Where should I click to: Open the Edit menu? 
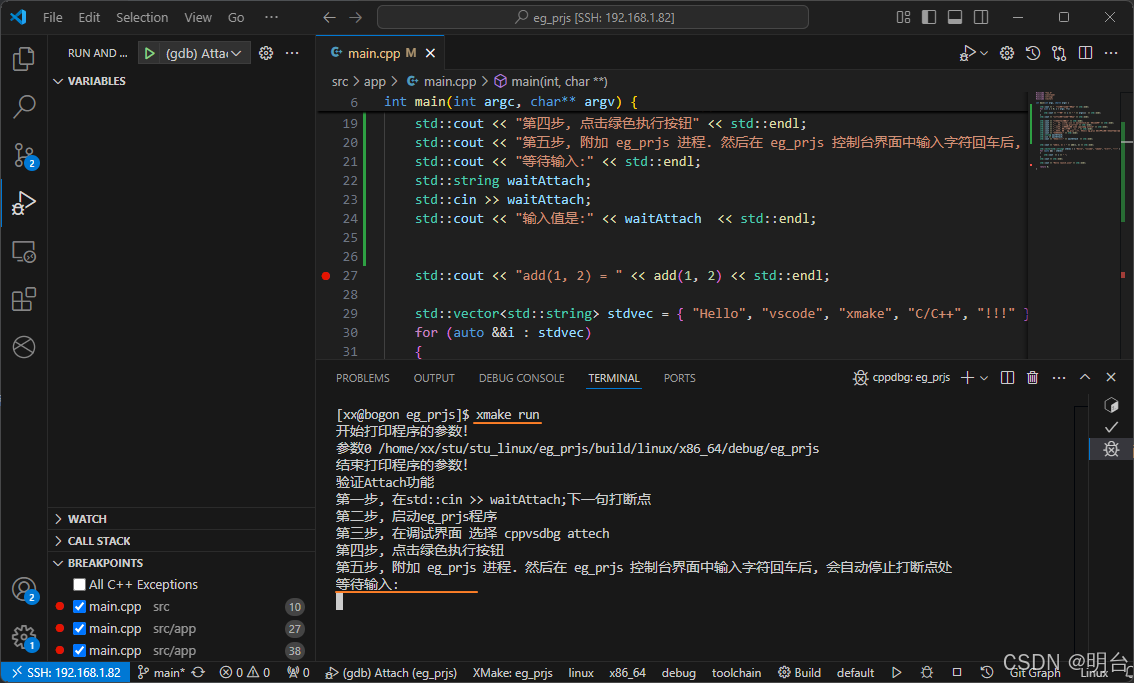(x=89, y=17)
